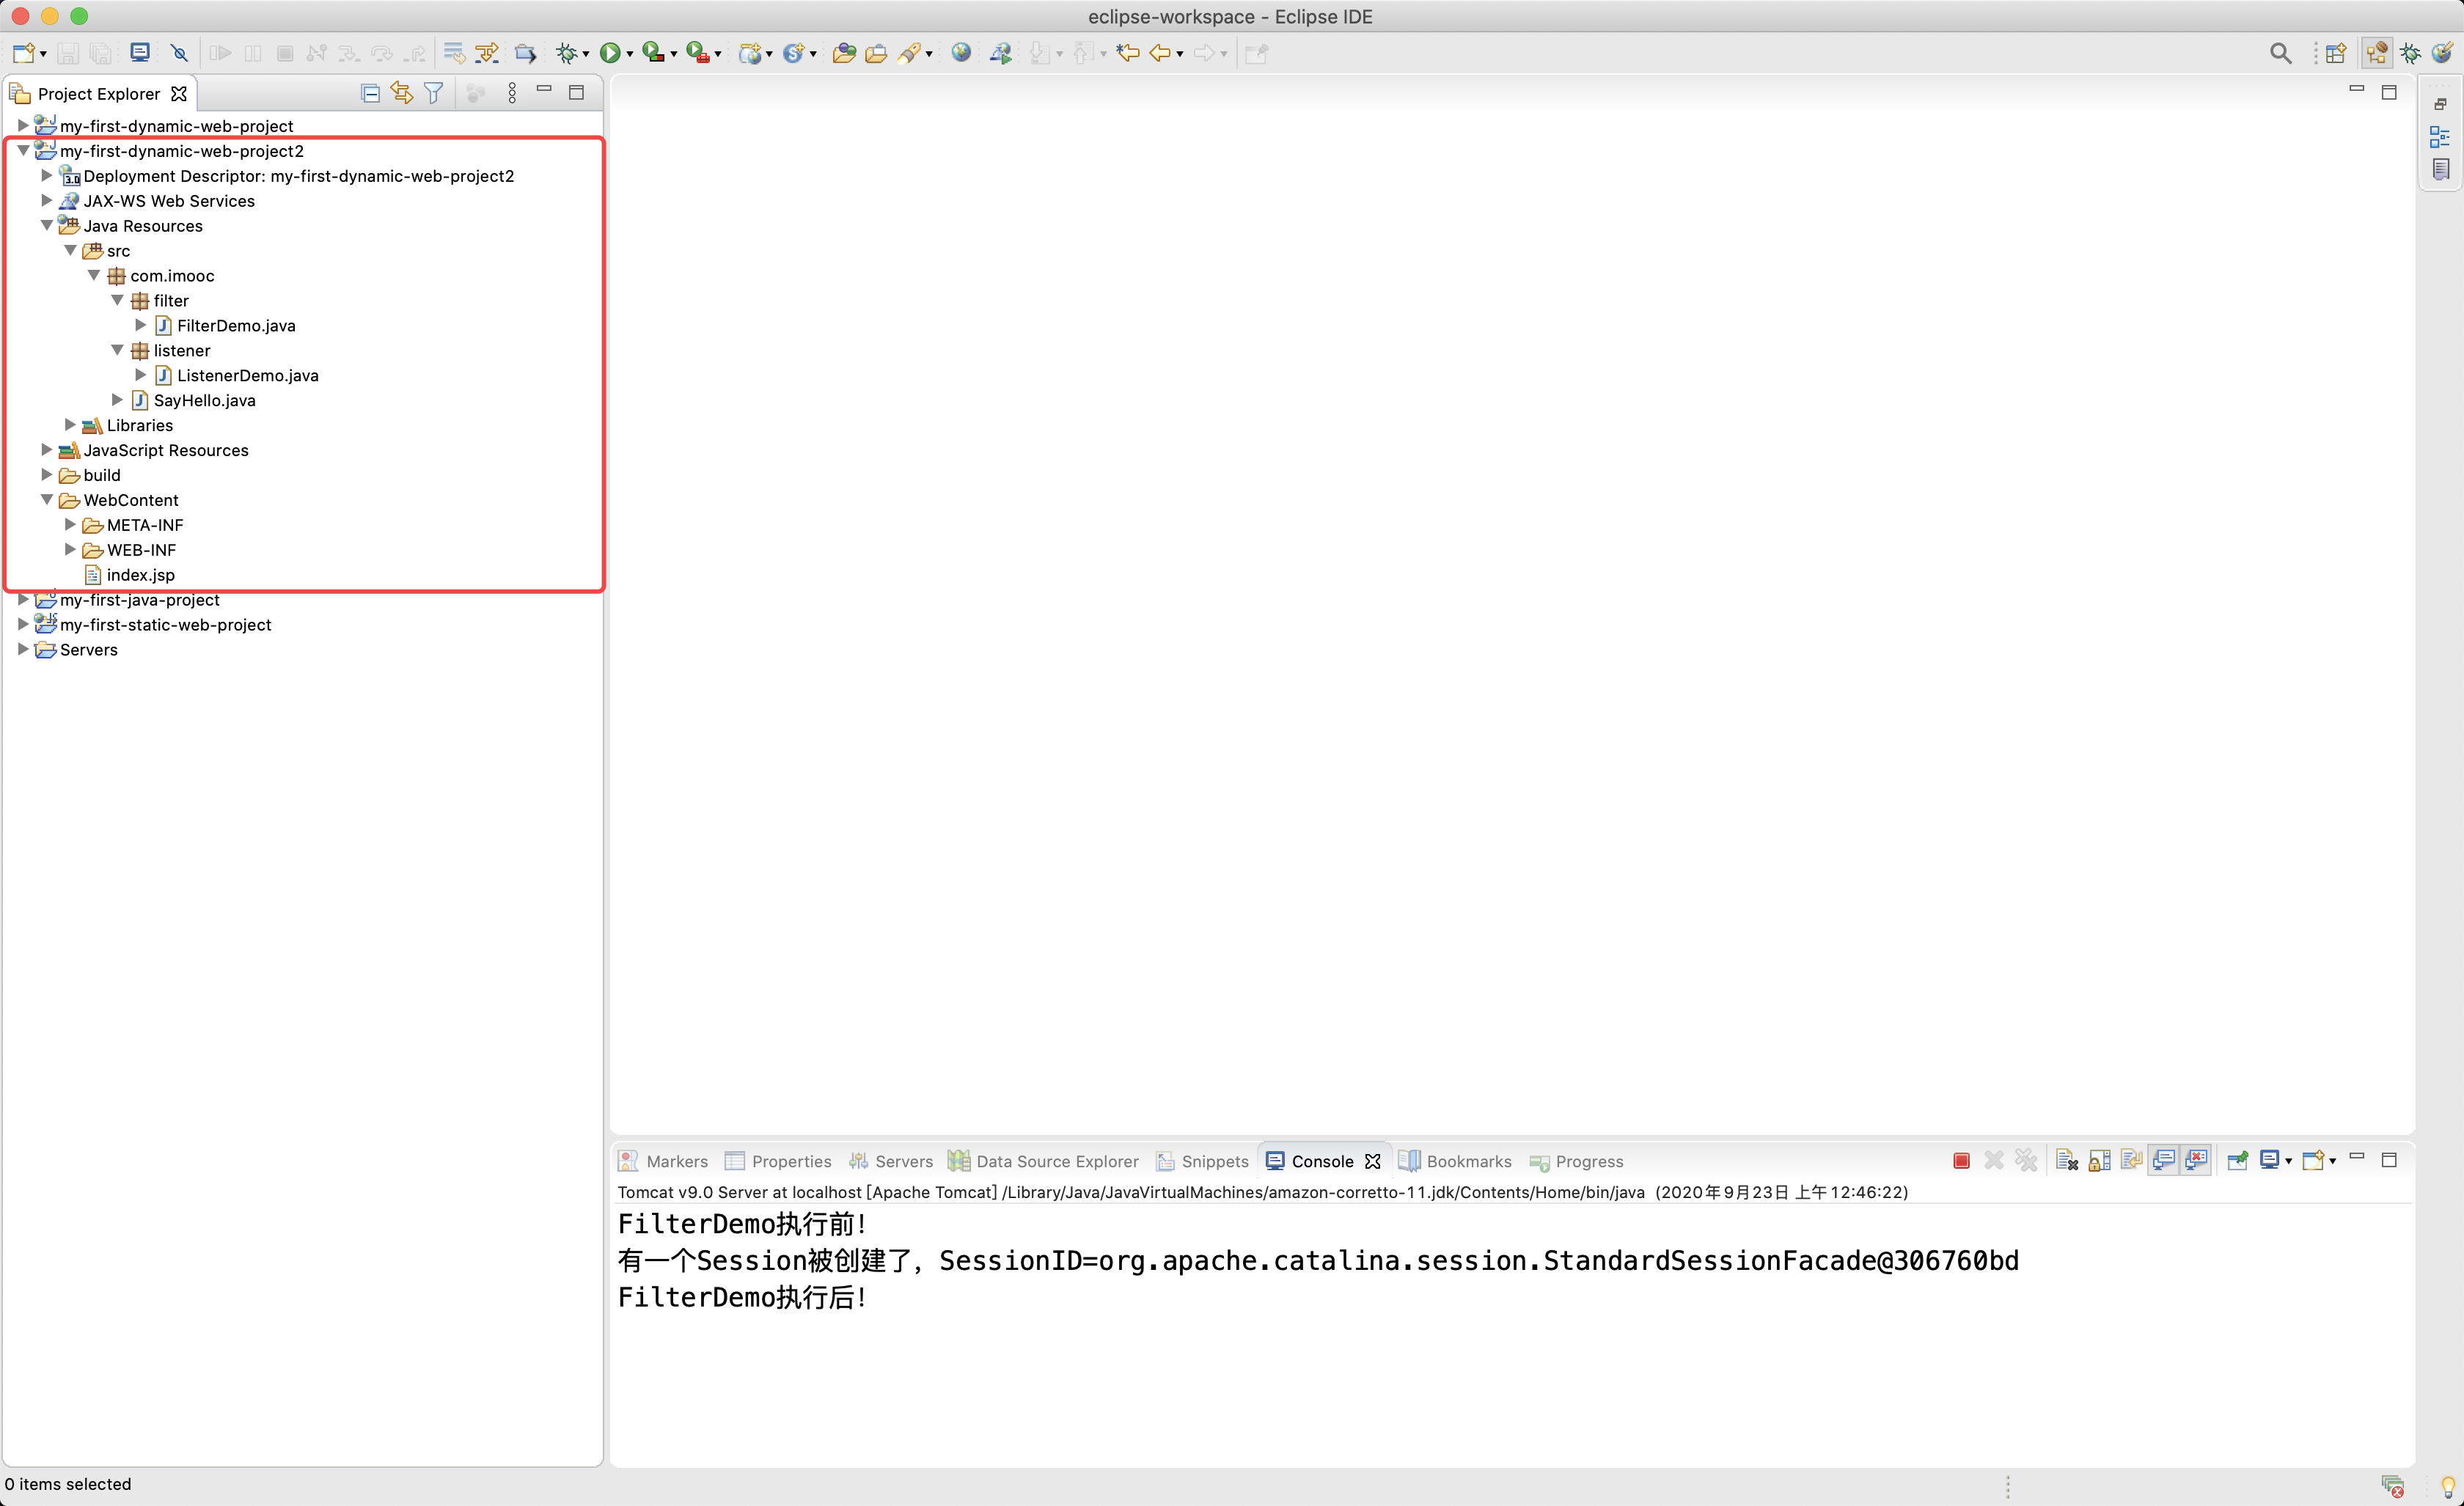2464x1506 pixels.
Task: Toggle the Console Scroll Lock
Action: [2099, 1160]
